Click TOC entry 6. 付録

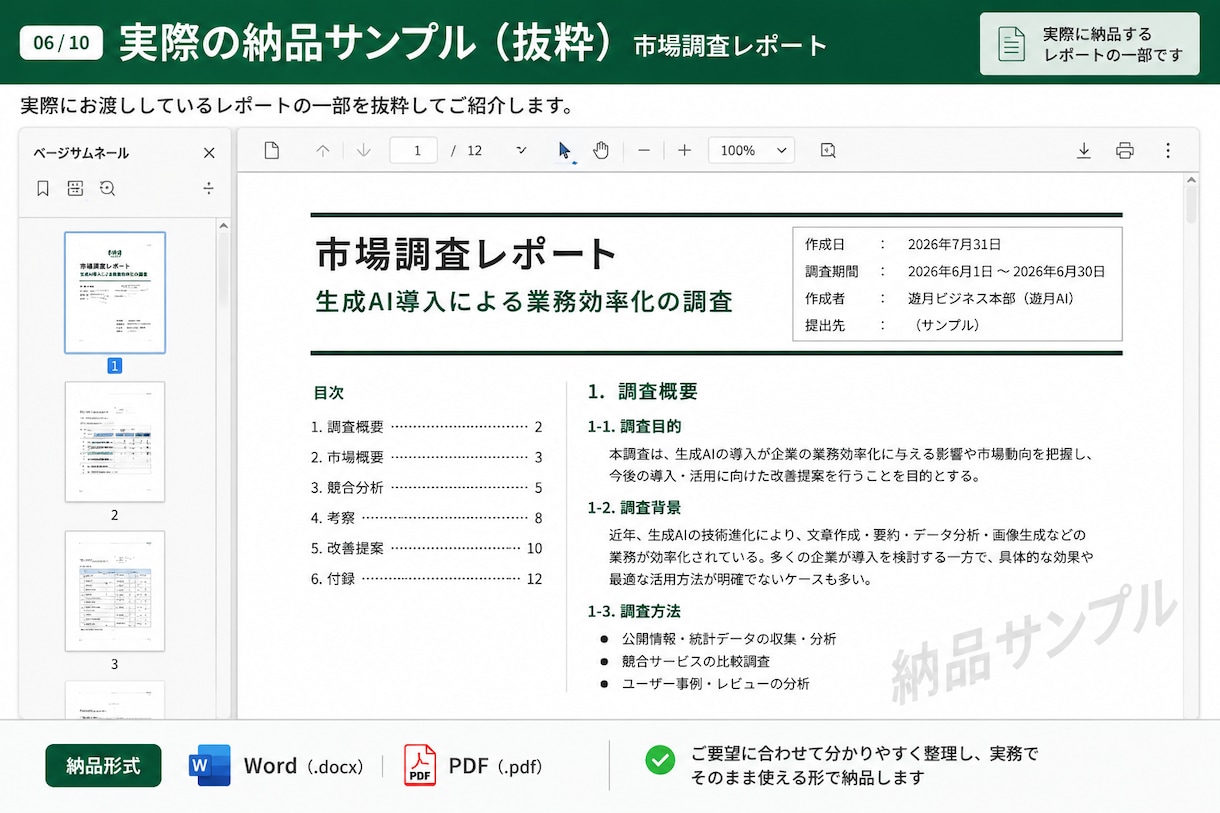coord(427,579)
